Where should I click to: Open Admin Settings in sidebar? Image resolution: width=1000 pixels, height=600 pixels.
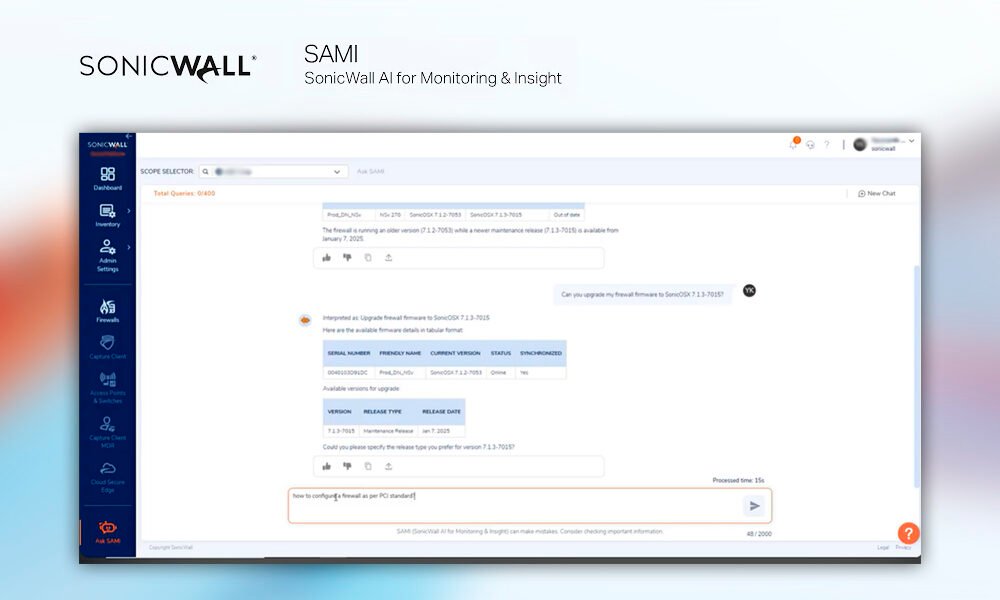click(x=108, y=255)
